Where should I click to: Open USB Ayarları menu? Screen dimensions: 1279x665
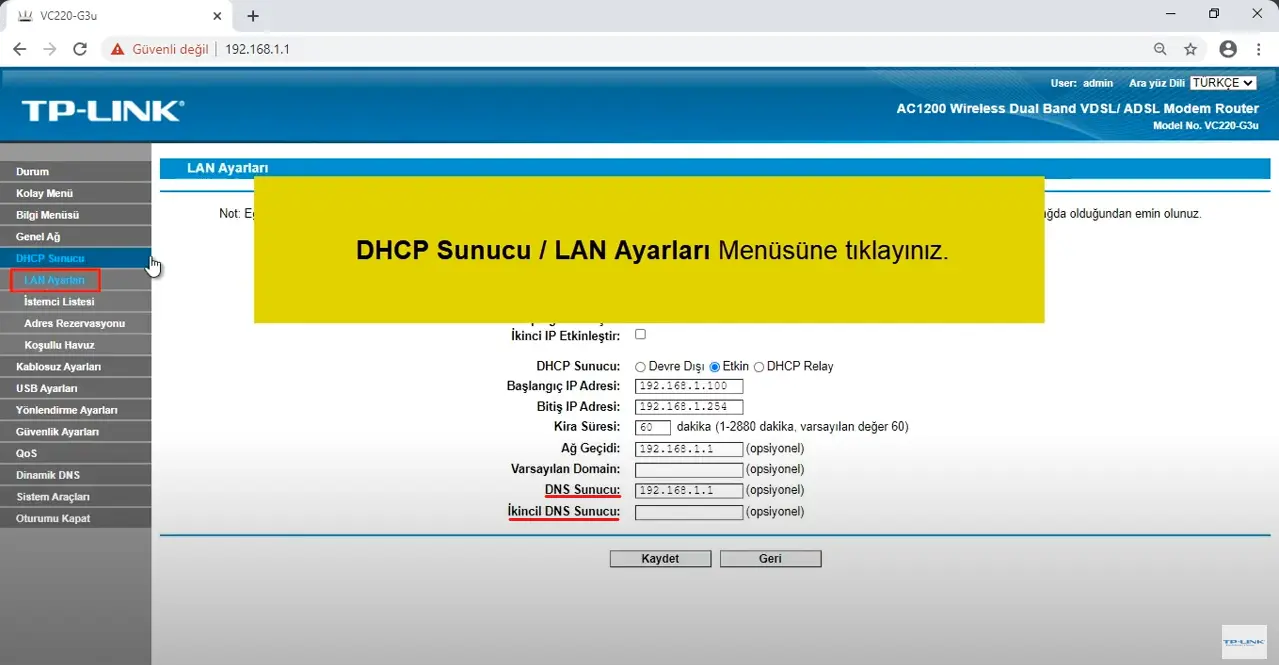pos(76,388)
